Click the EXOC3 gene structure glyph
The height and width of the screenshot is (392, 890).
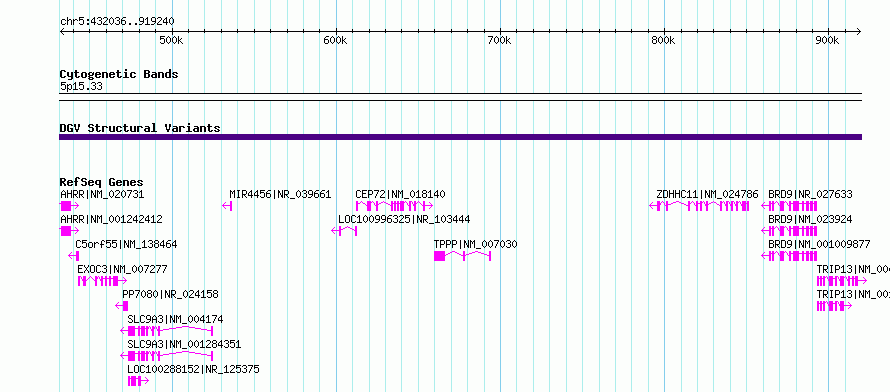[102, 281]
